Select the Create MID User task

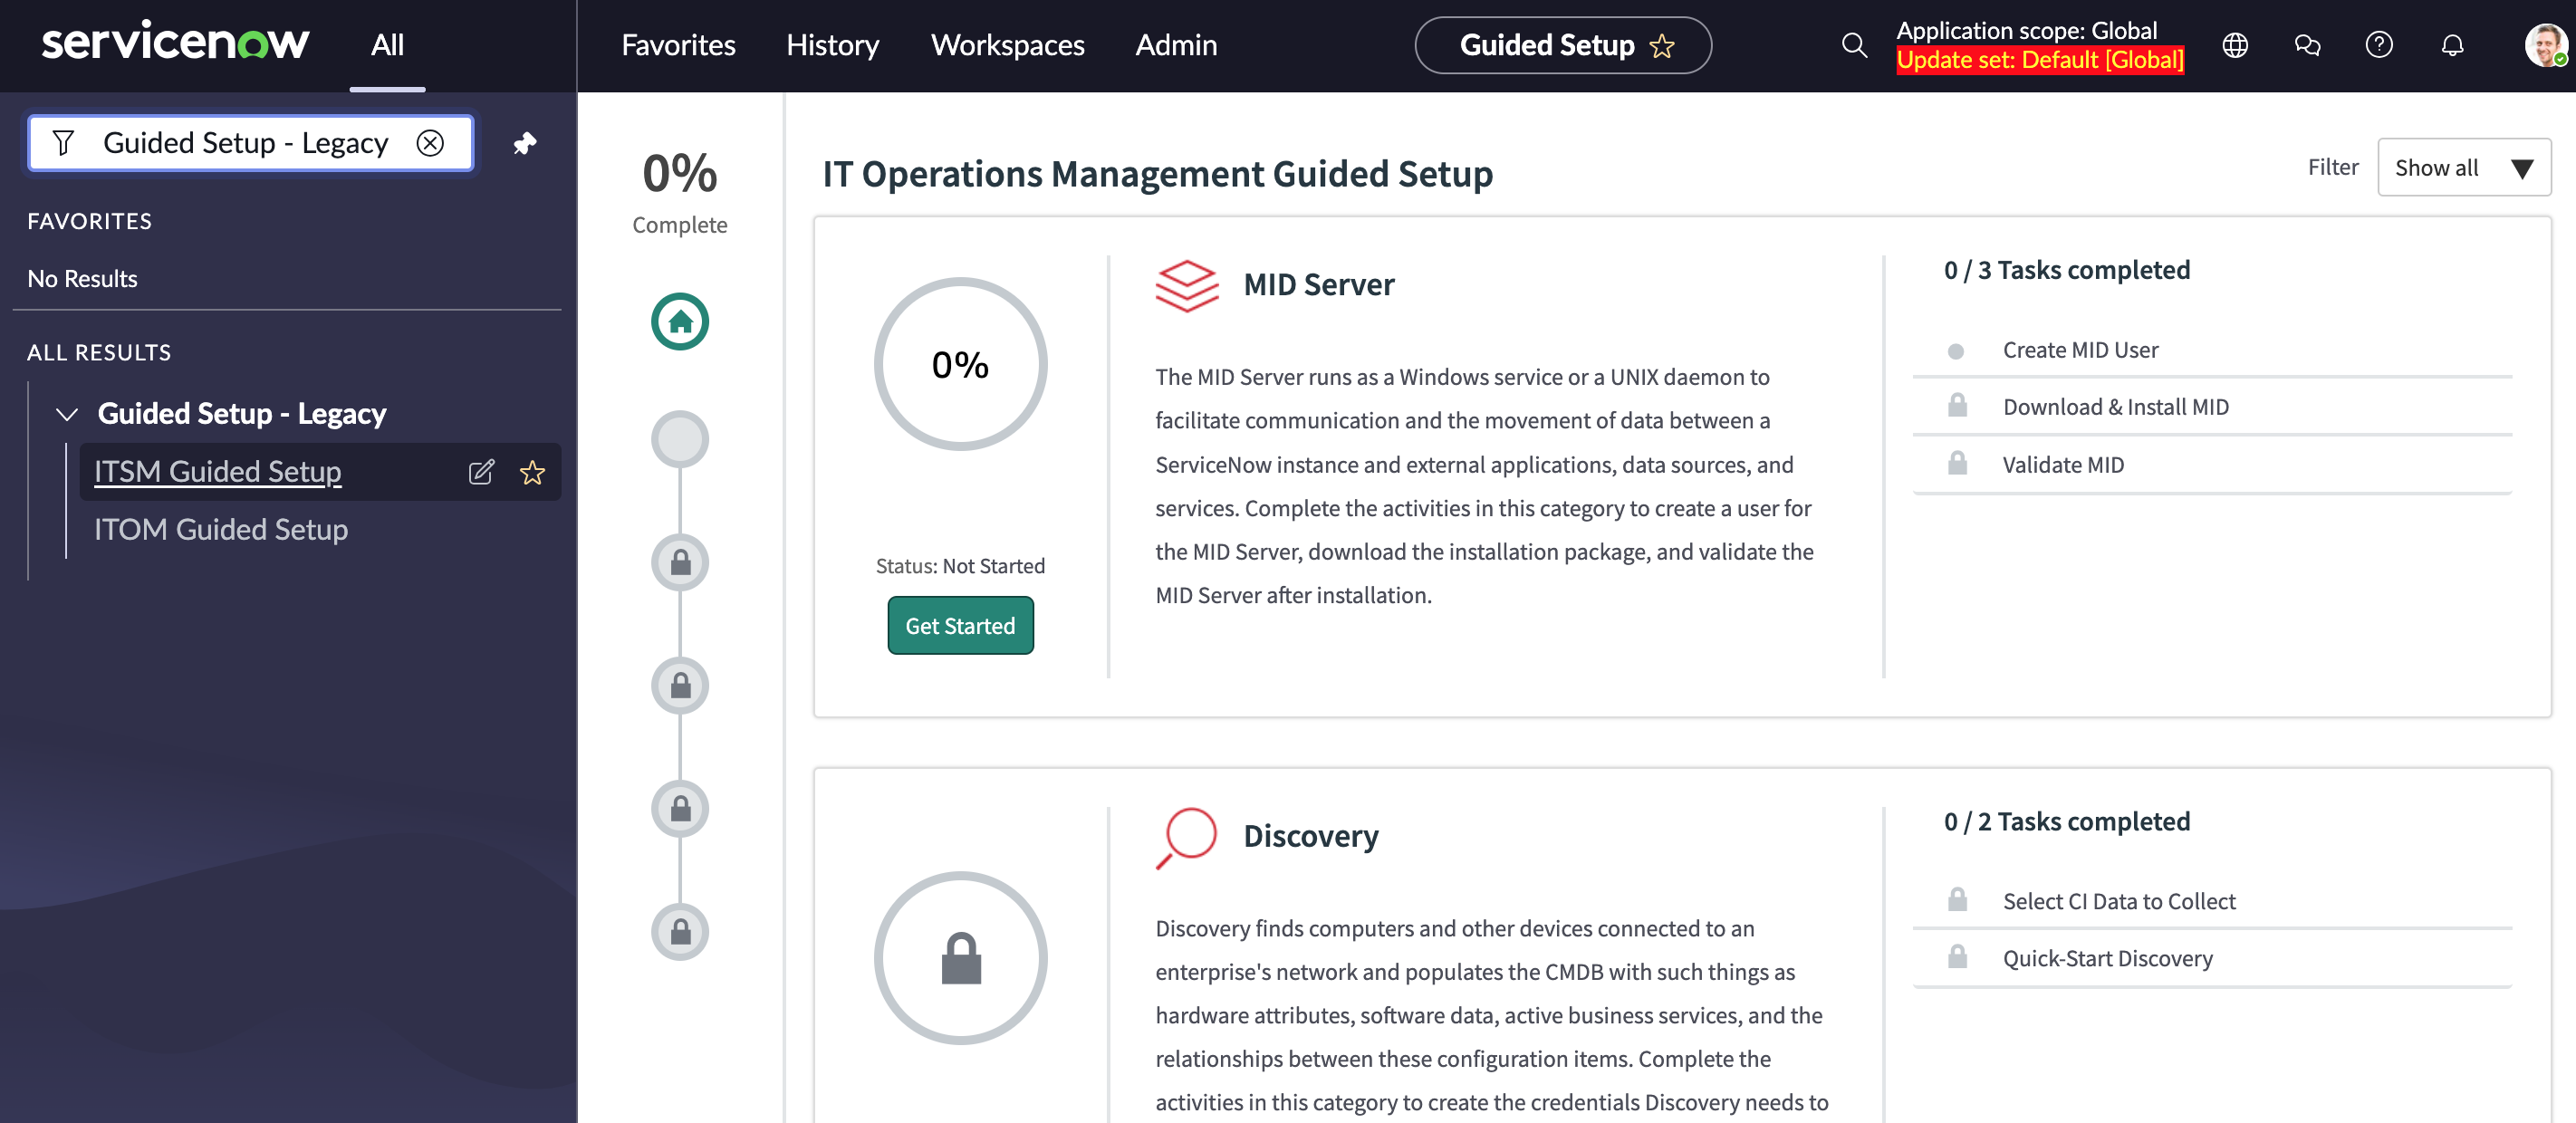click(2080, 350)
